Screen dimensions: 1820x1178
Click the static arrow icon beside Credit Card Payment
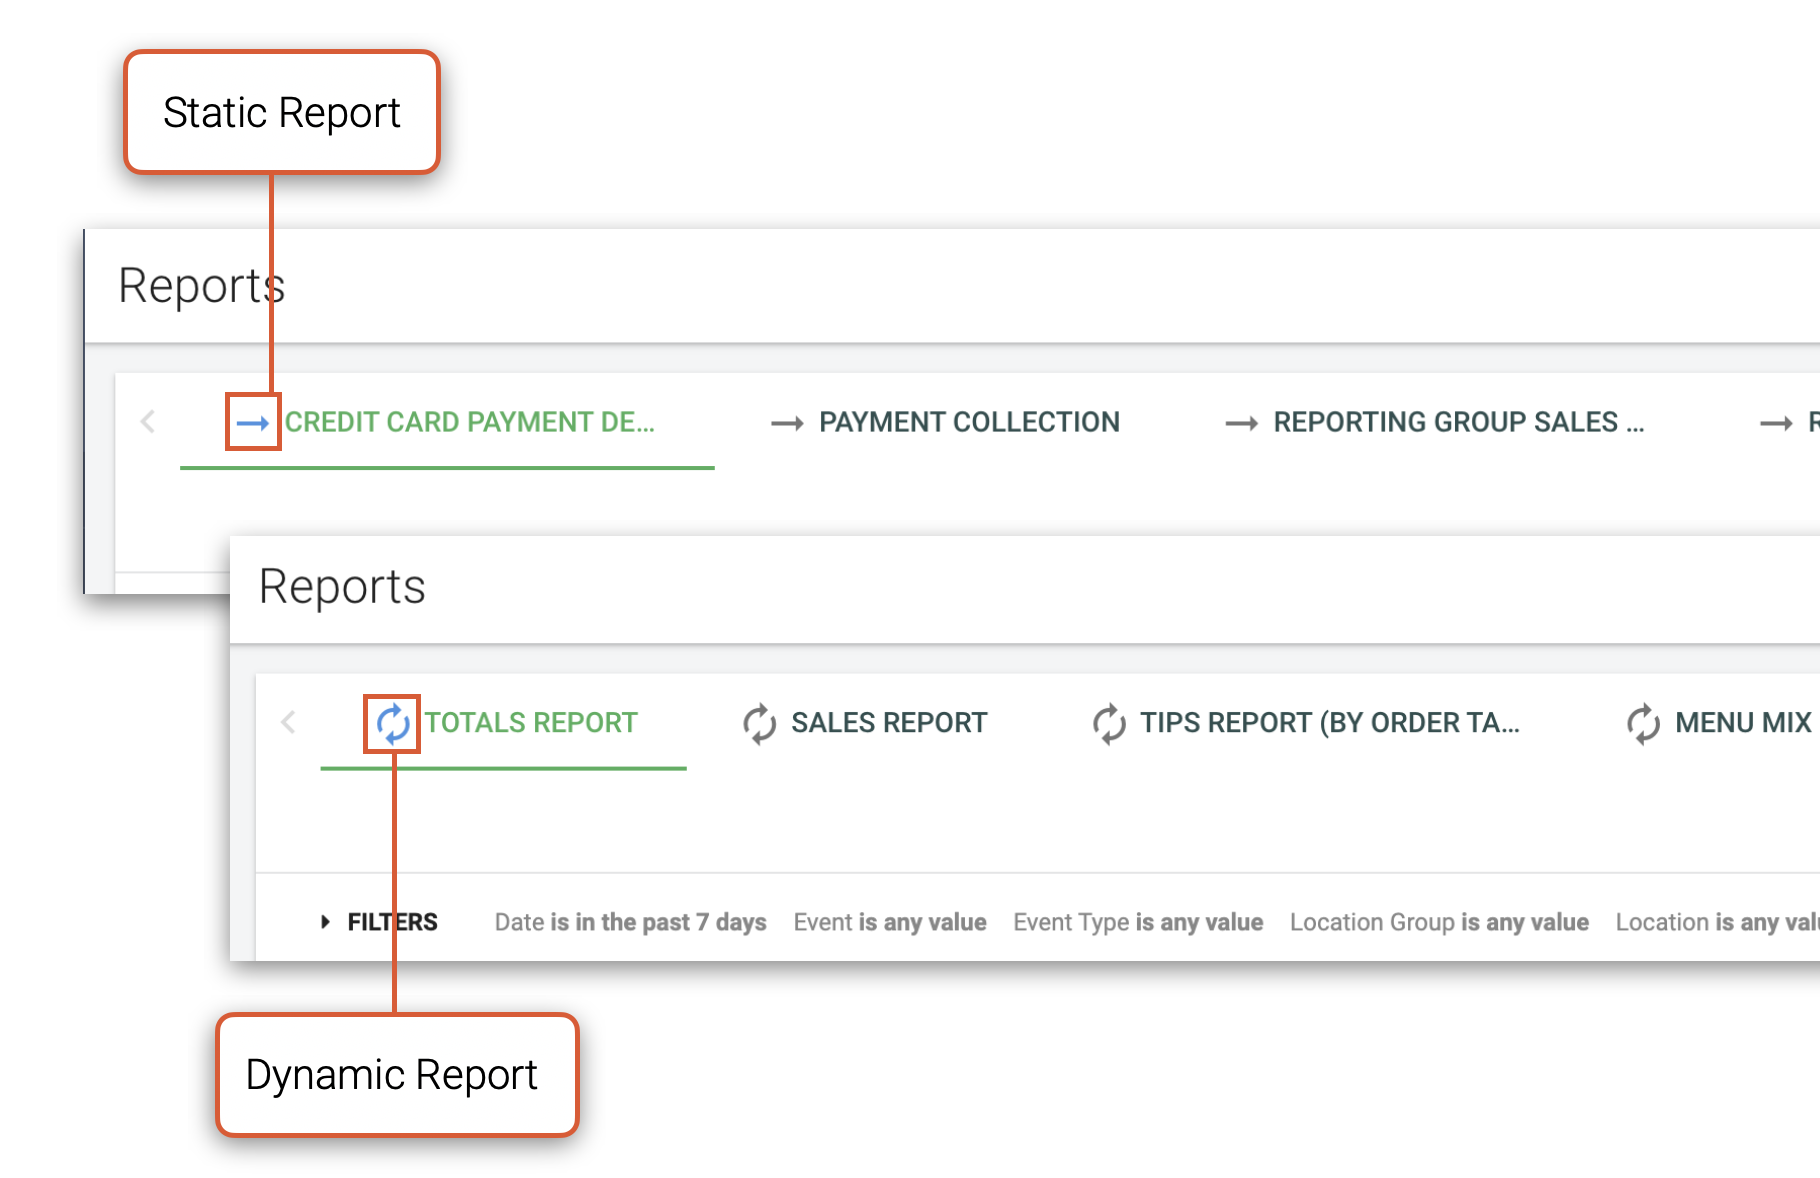[x=253, y=422]
